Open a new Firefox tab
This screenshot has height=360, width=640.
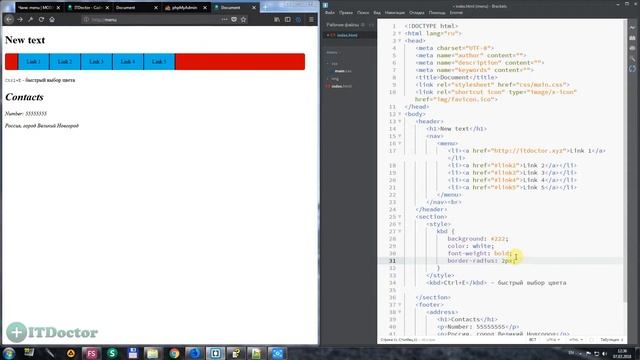265,7
